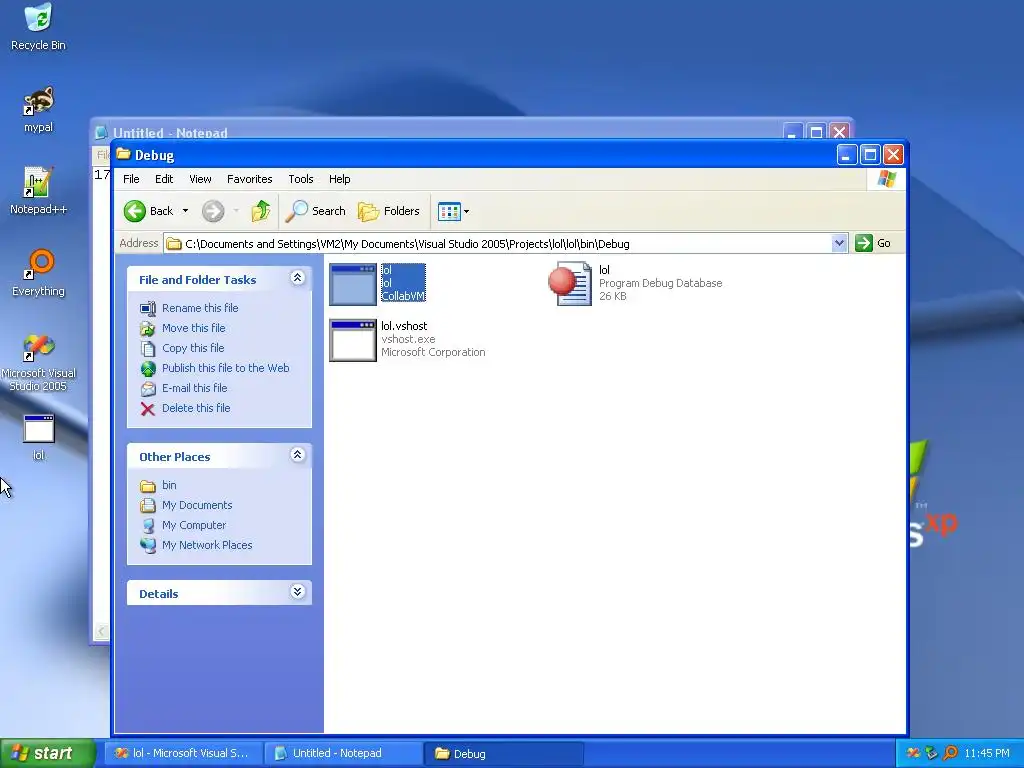
Task: Click the Visual Studio tray icon
Action: pyautogui.click(x=913, y=753)
